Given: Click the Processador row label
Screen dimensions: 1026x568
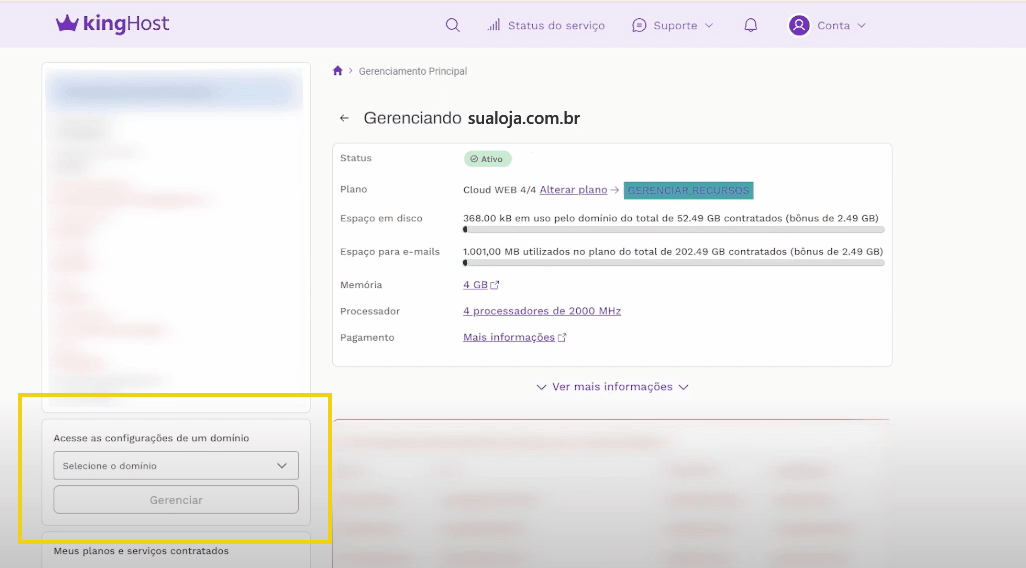Looking at the screenshot, I should (x=370, y=311).
